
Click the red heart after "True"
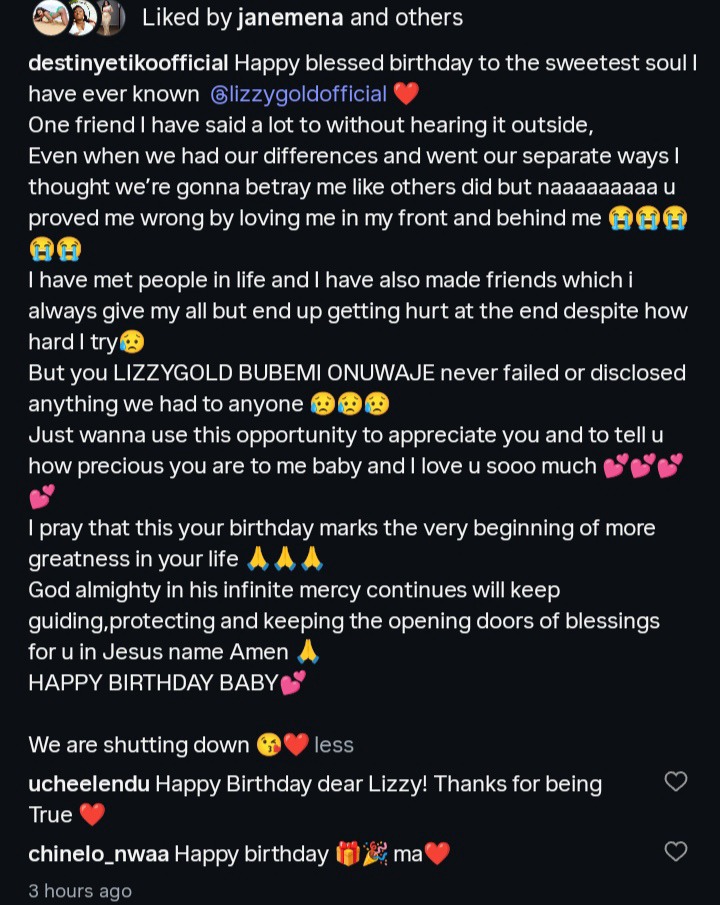pyautogui.click(x=92, y=815)
